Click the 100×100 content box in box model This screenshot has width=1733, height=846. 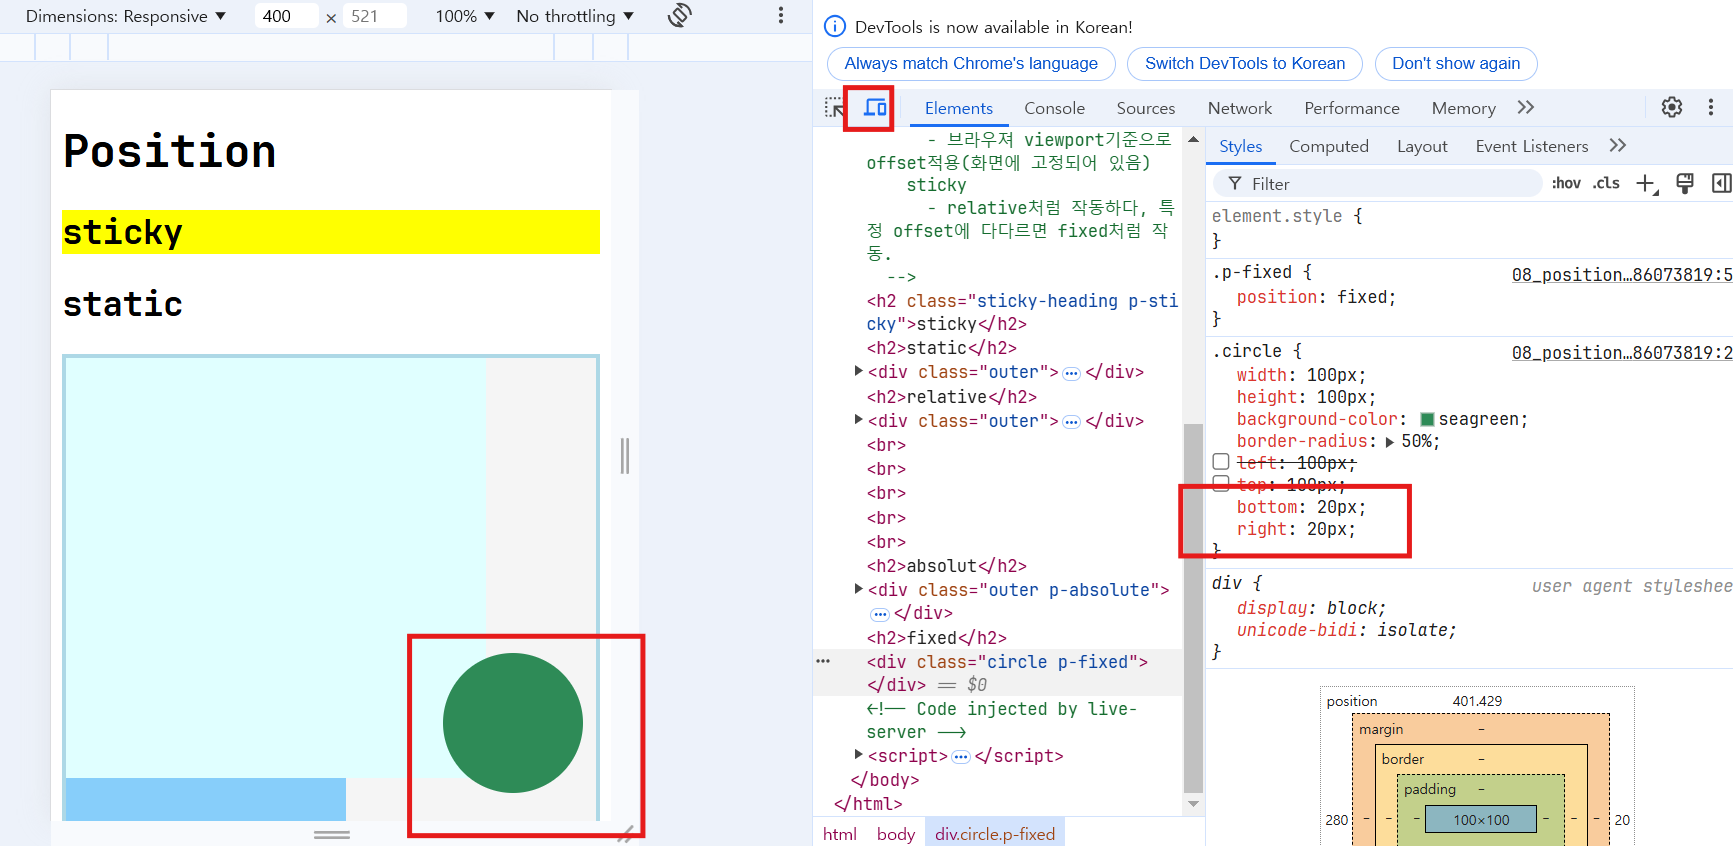(x=1481, y=820)
